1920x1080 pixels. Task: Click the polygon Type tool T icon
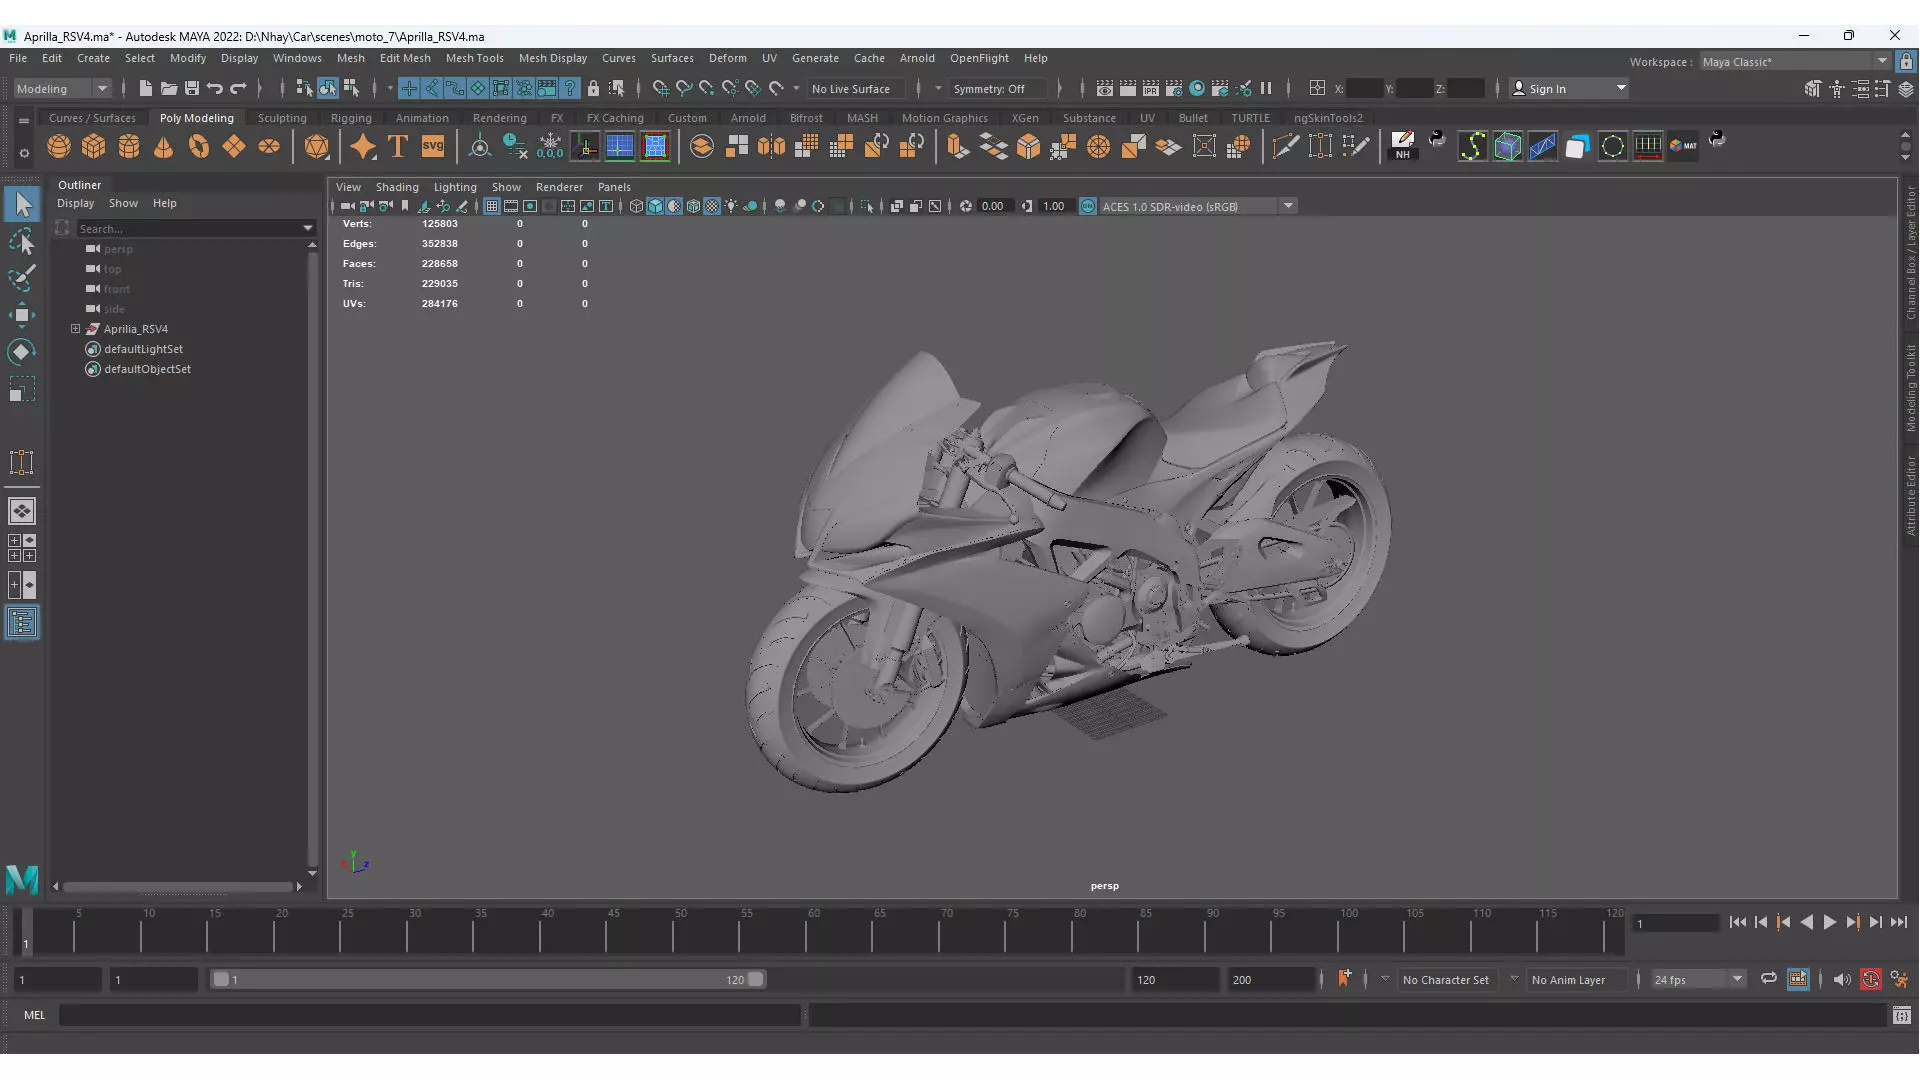(x=398, y=147)
